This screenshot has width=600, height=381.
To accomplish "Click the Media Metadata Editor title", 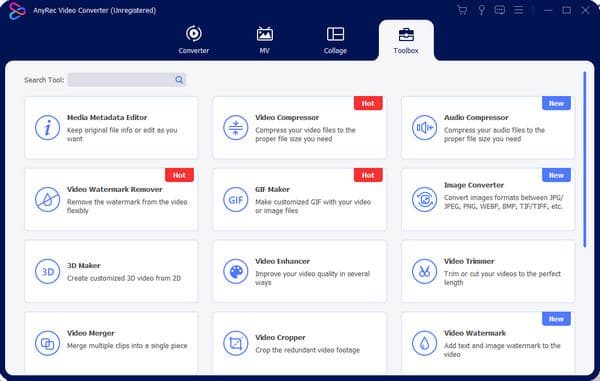I will (107, 117).
